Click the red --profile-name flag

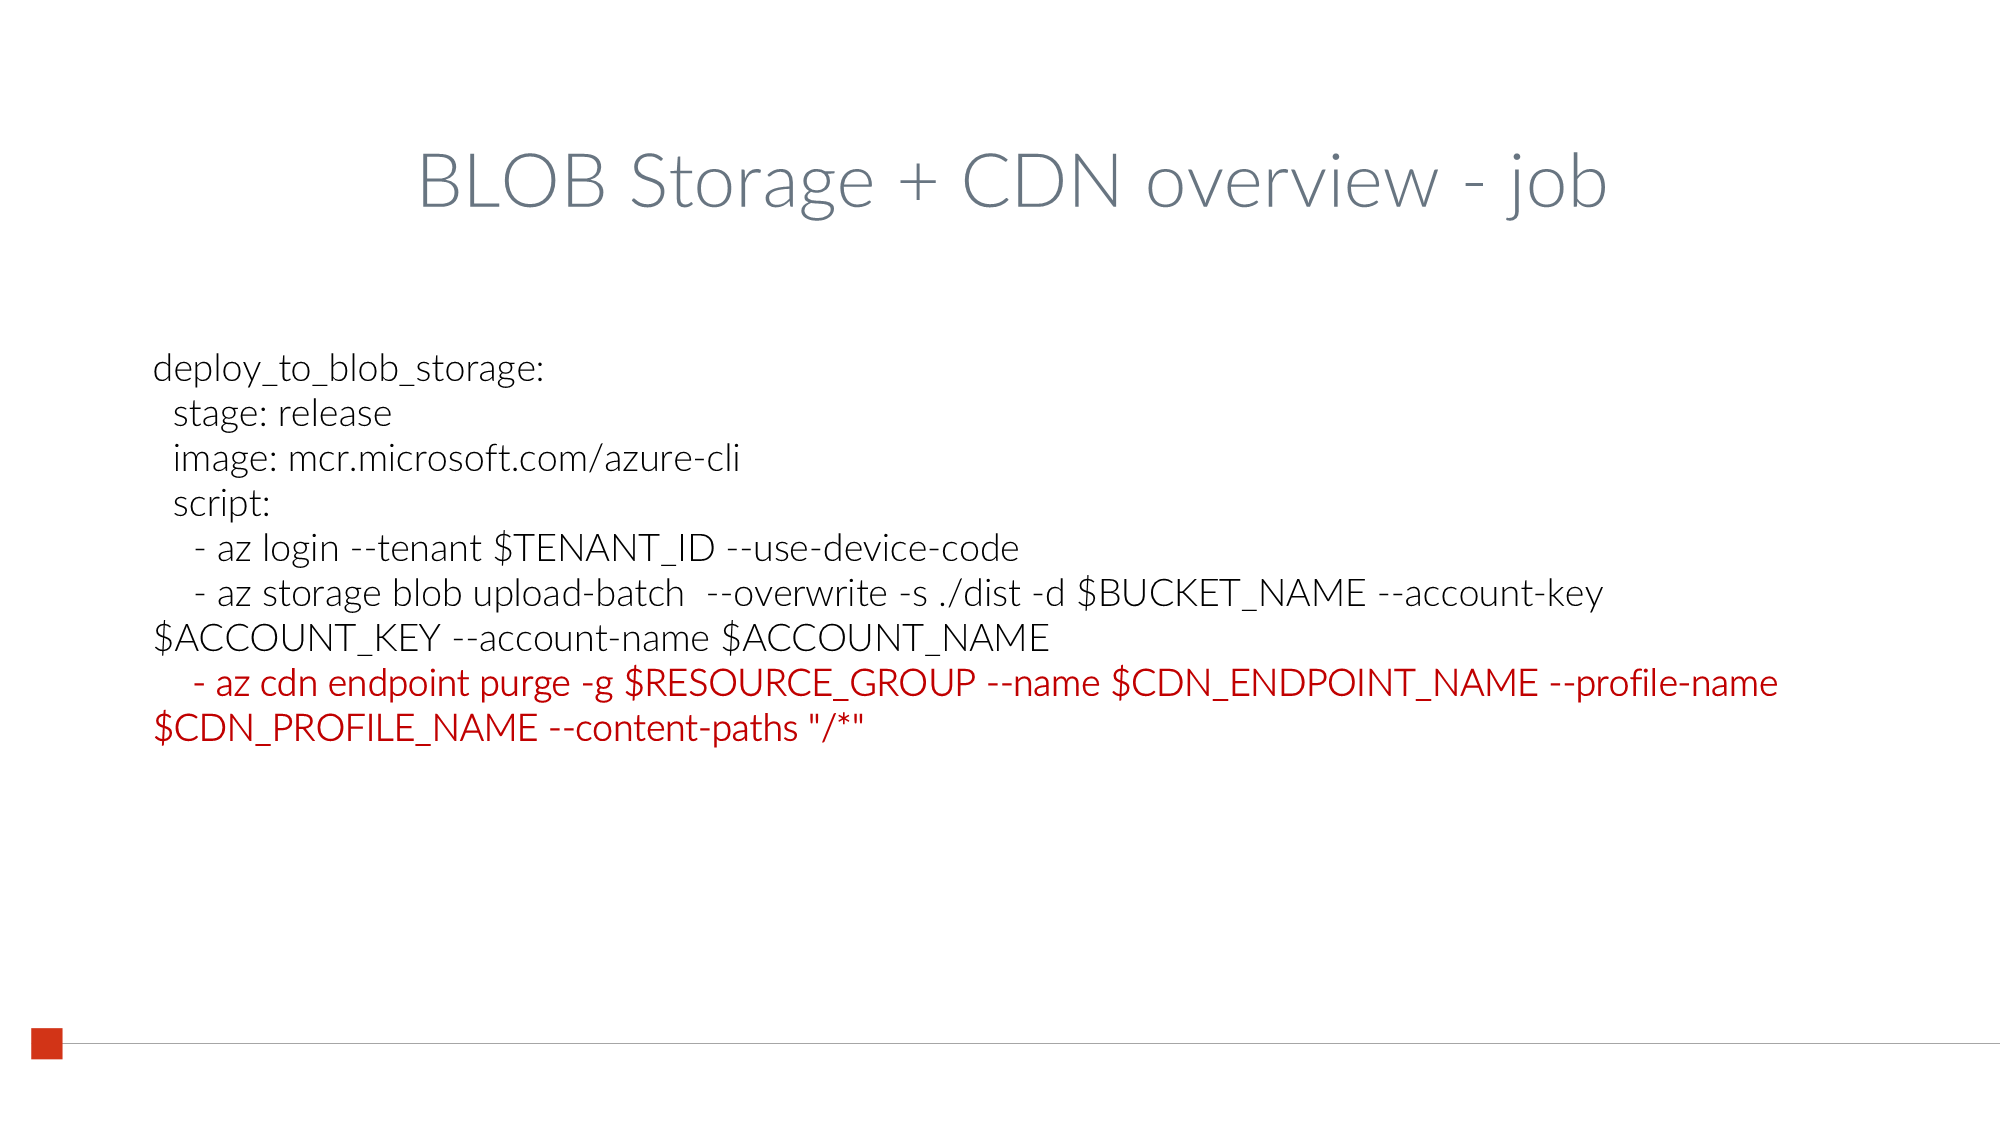click(x=1663, y=684)
